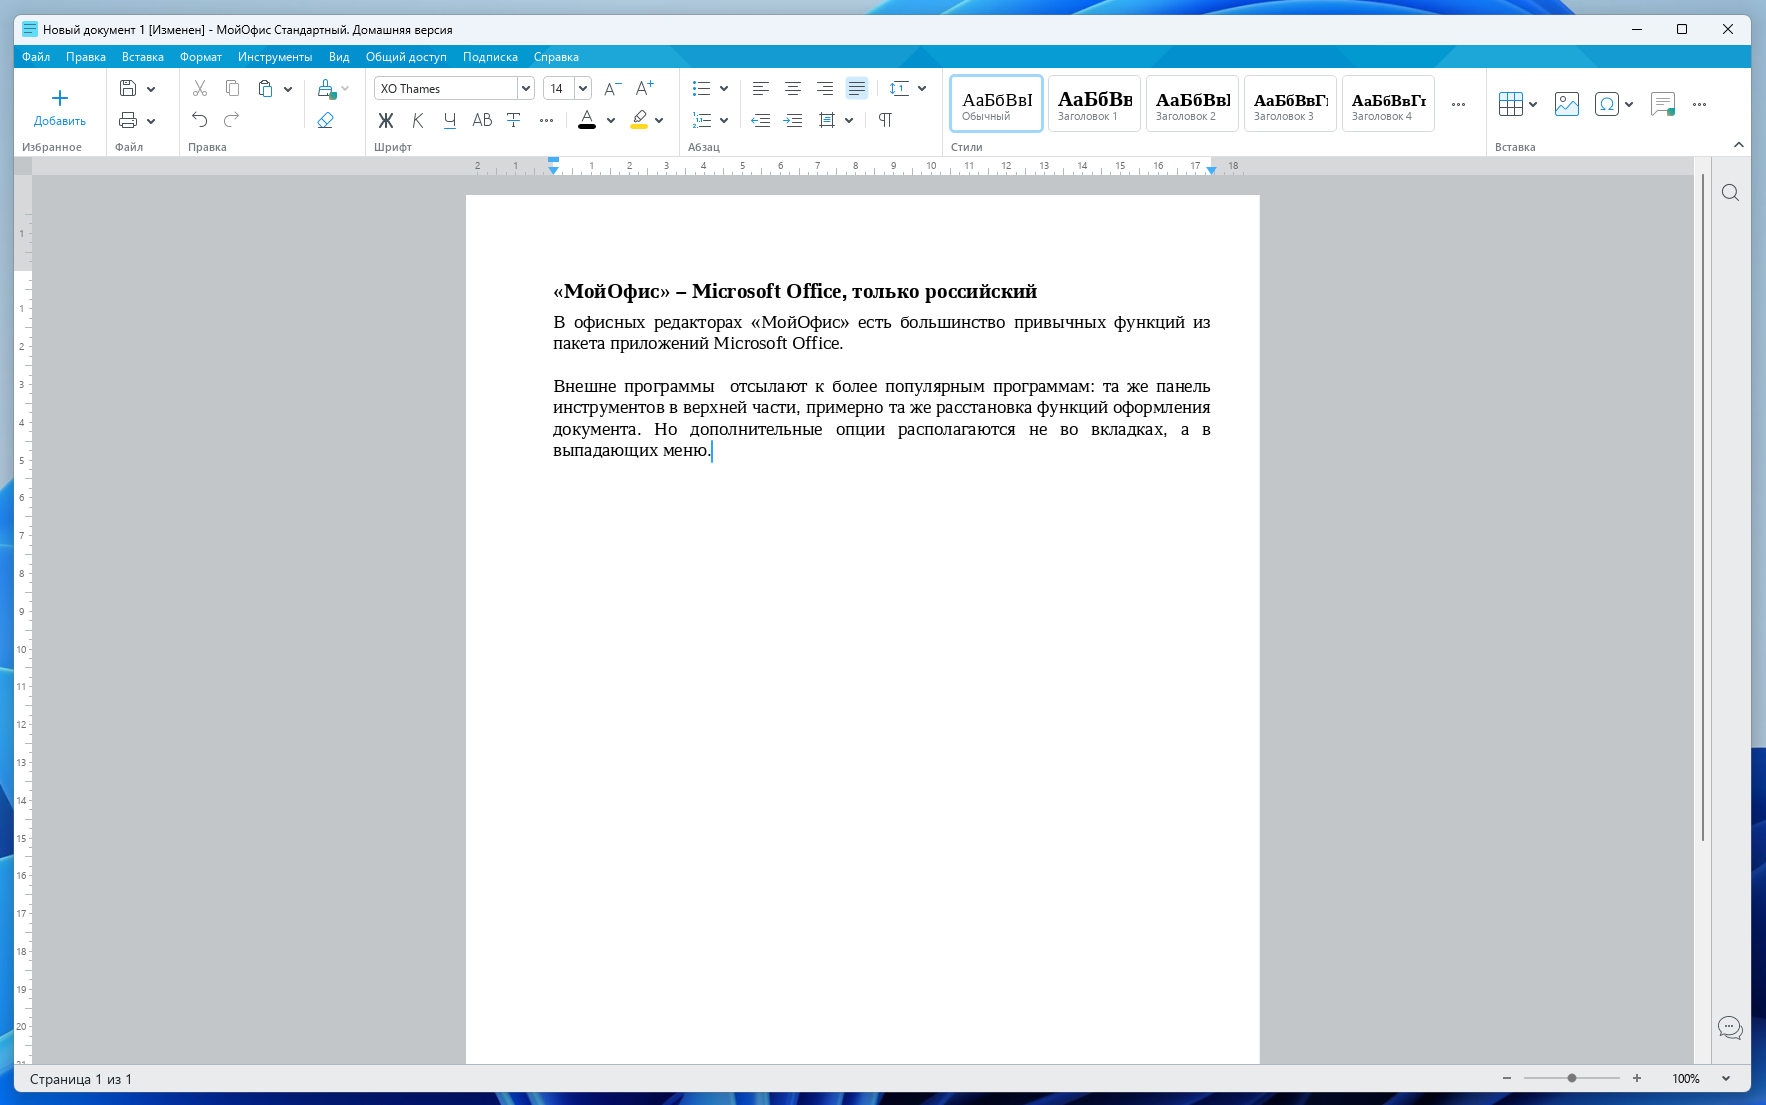Viewport: 1766px width, 1105px height.
Task: Open the Формат menu
Action: (x=201, y=57)
